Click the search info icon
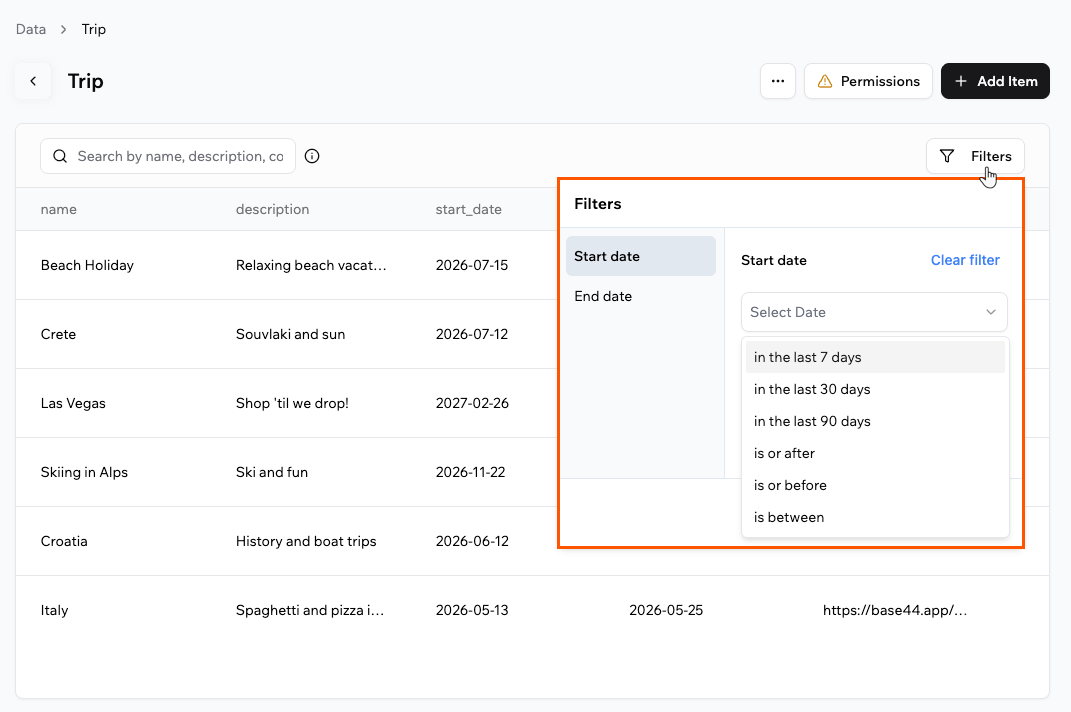 click(311, 156)
